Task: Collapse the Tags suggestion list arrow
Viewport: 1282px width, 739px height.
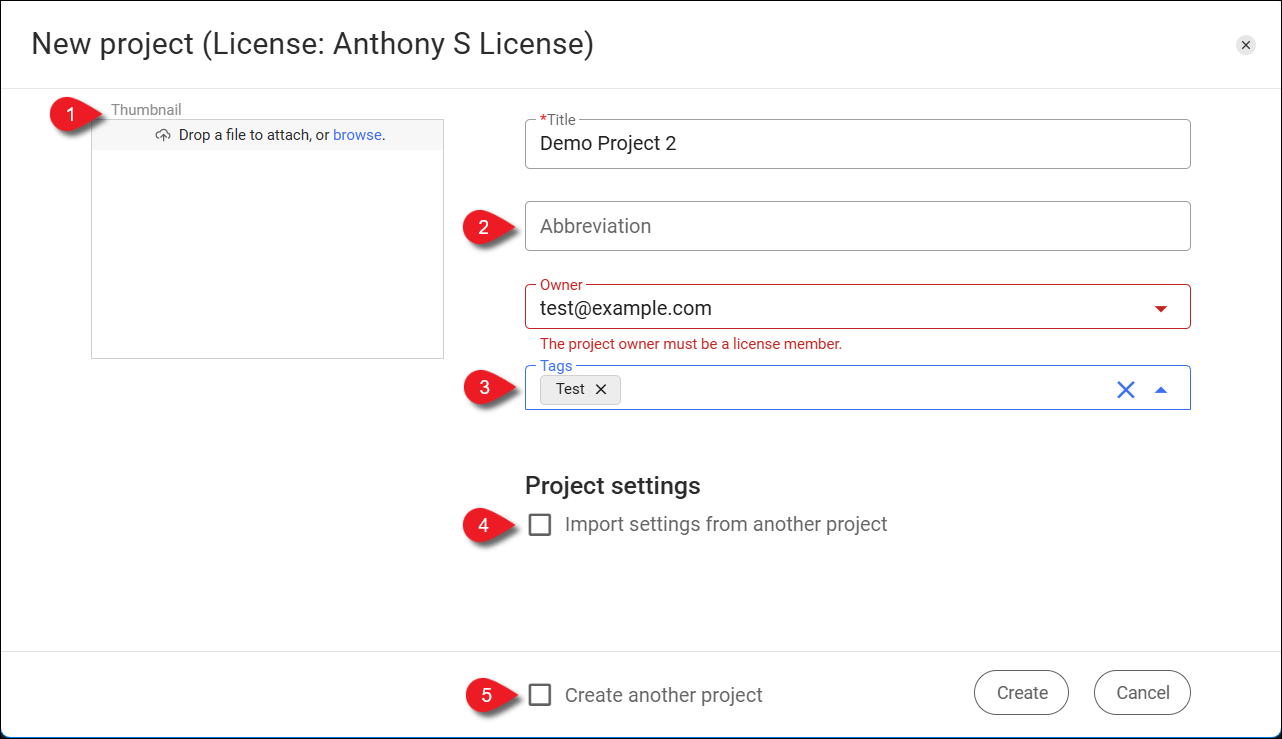Action: coord(1161,389)
